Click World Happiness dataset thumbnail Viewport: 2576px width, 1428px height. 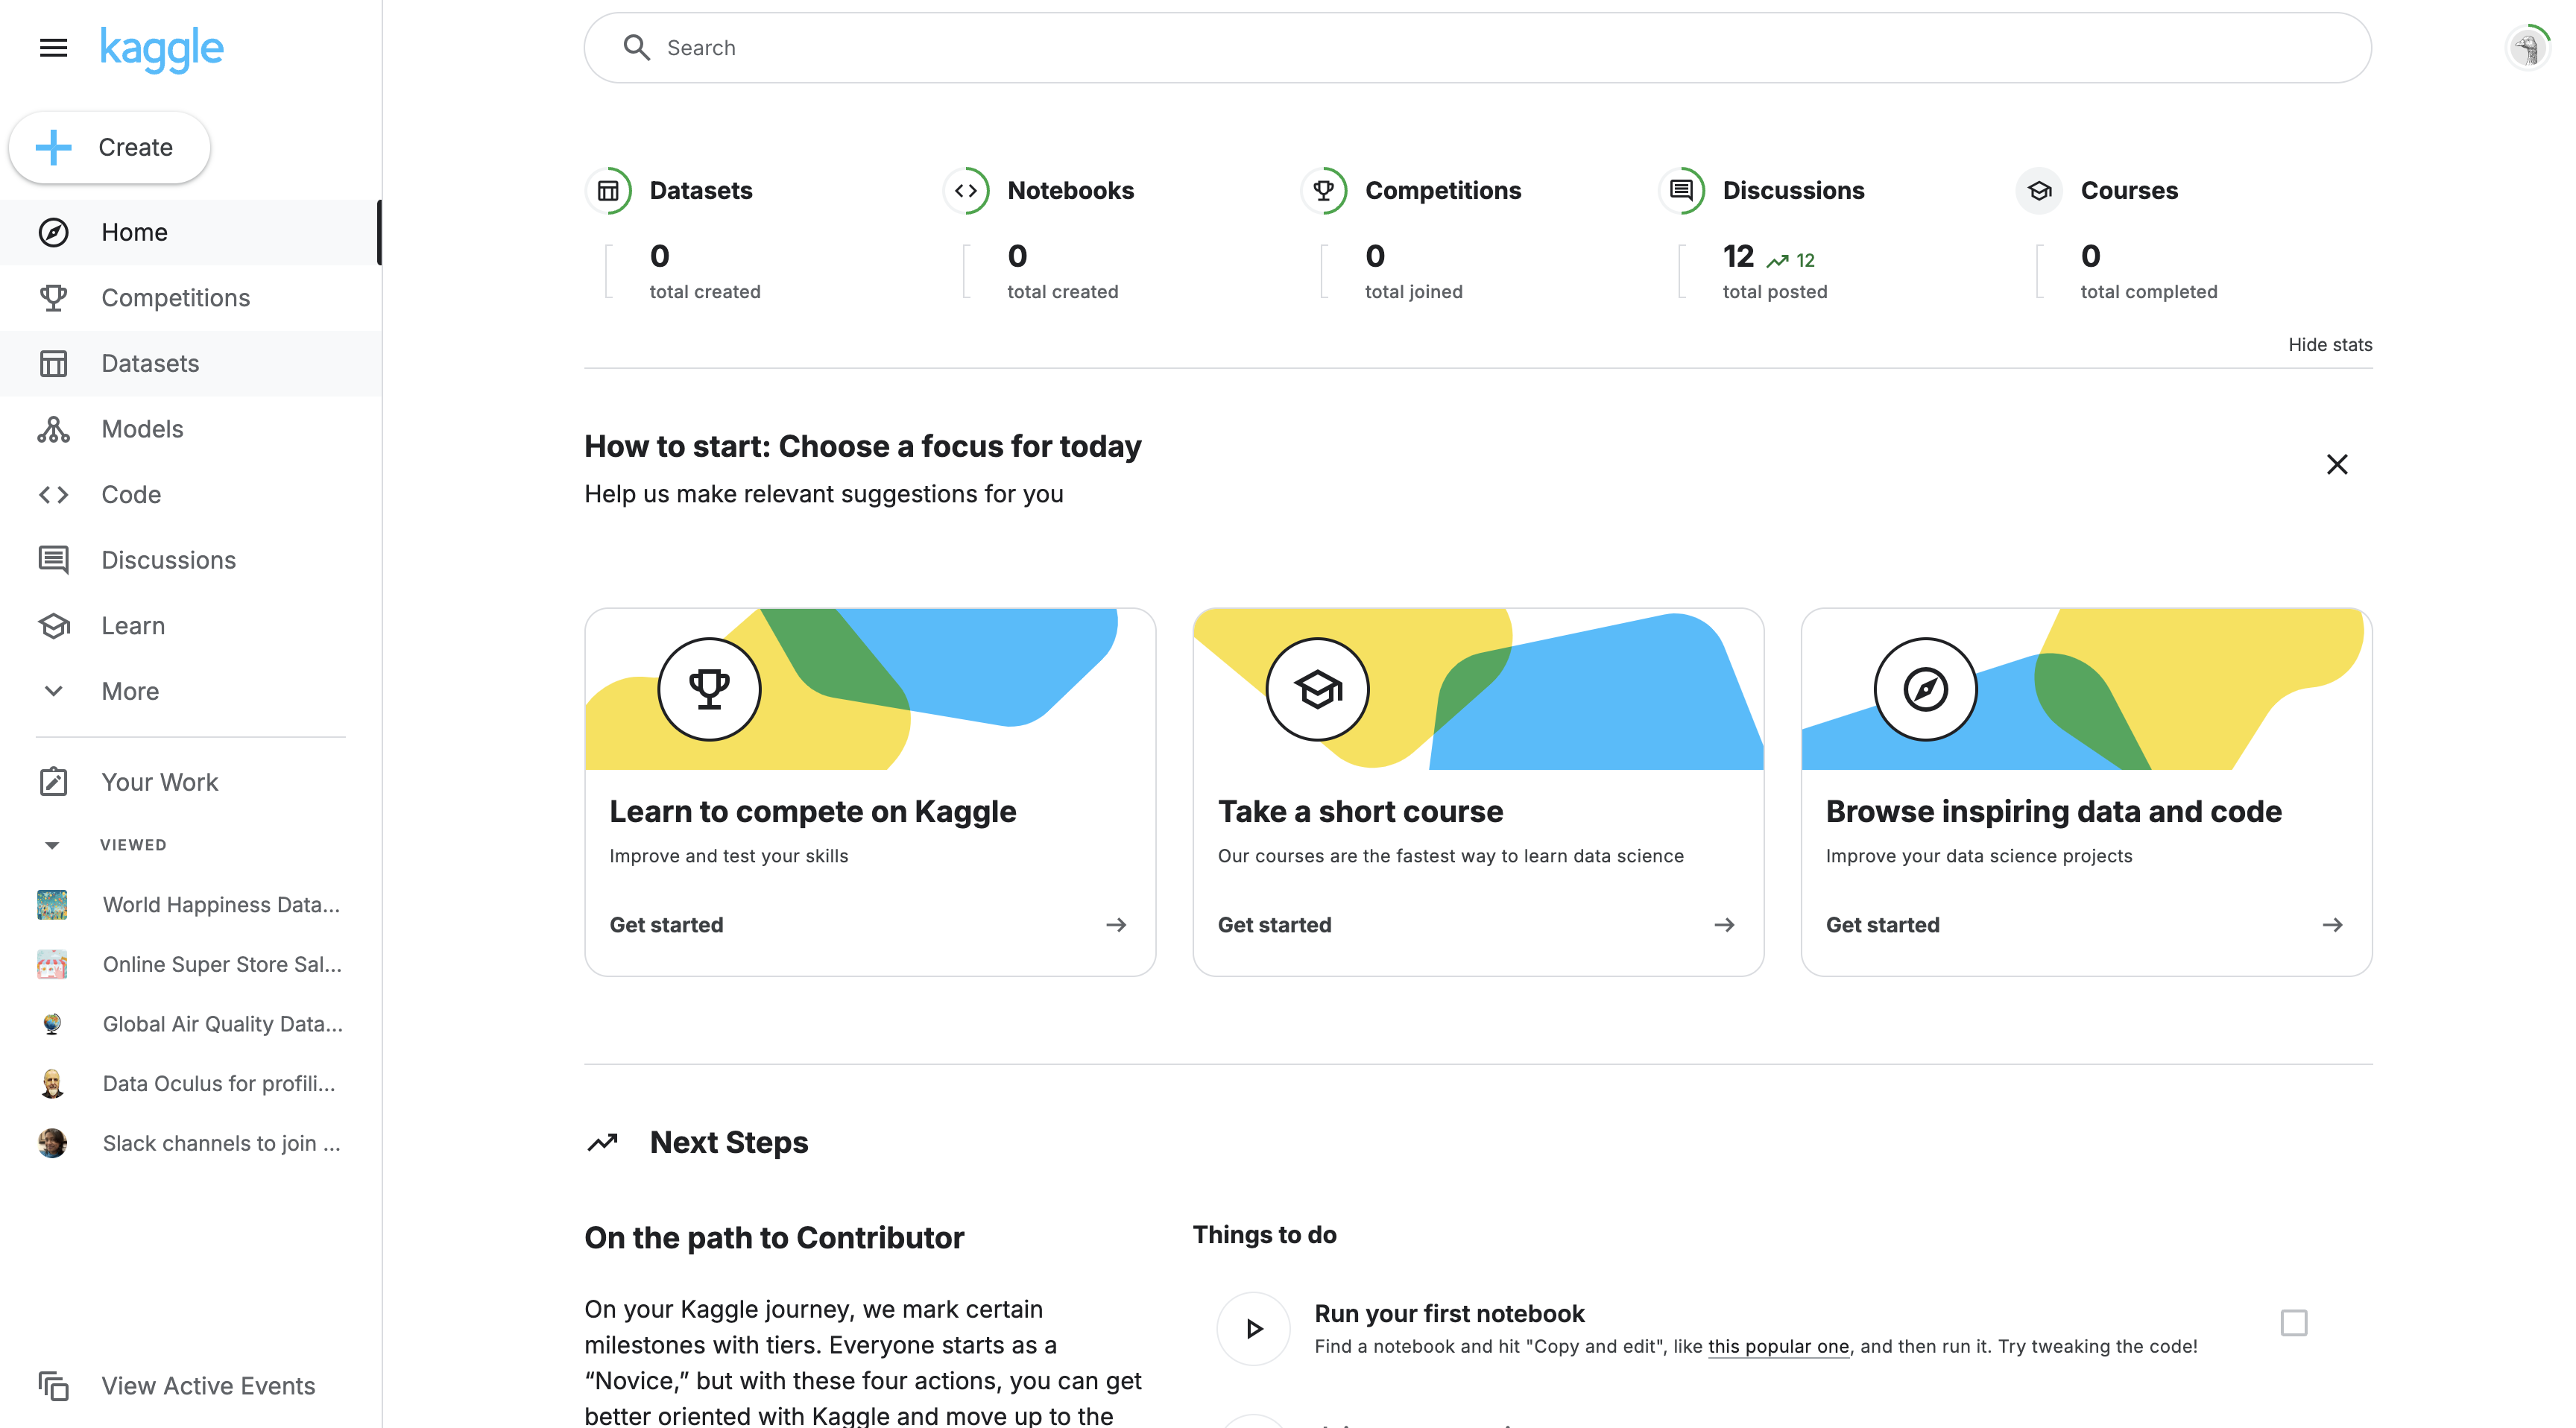coord(52,905)
